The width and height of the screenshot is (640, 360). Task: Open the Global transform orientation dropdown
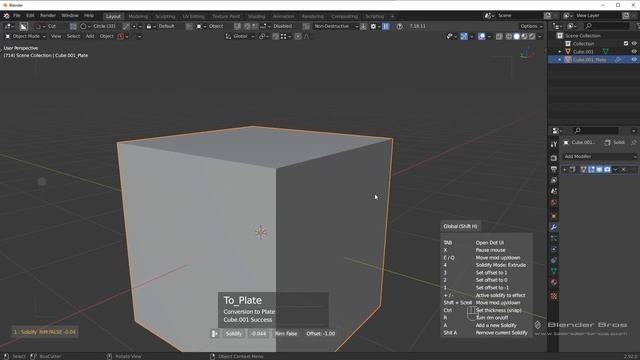coord(240,36)
